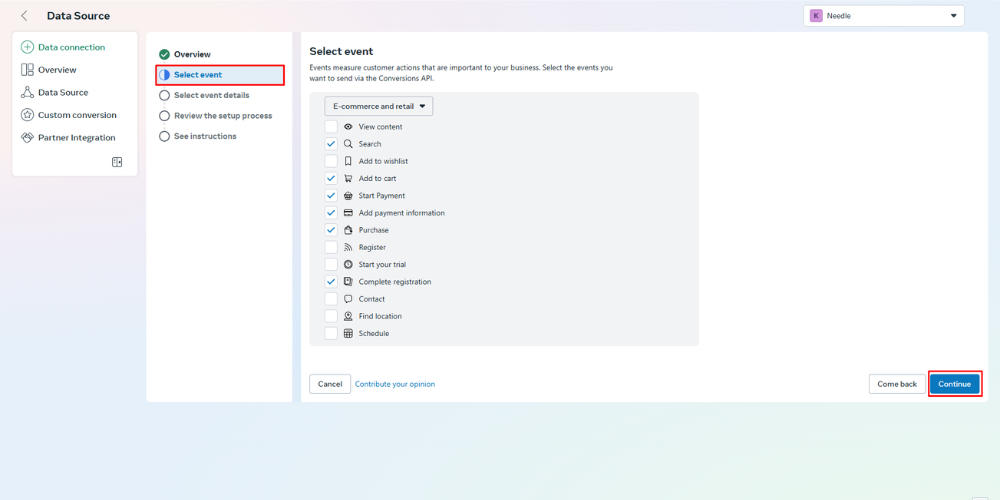Enable the View content checkbox
Screen dimensions: 1000x500
click(x=331, y=127)
